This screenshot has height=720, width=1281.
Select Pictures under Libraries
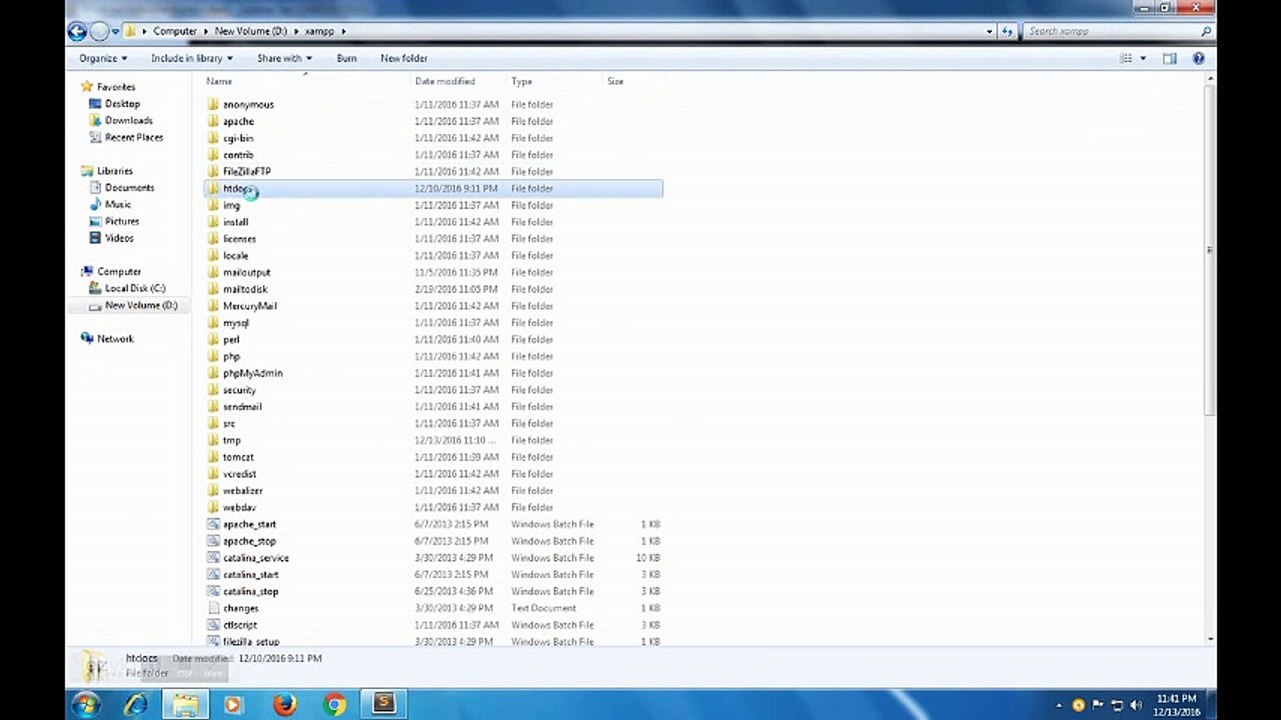point(122,221)
